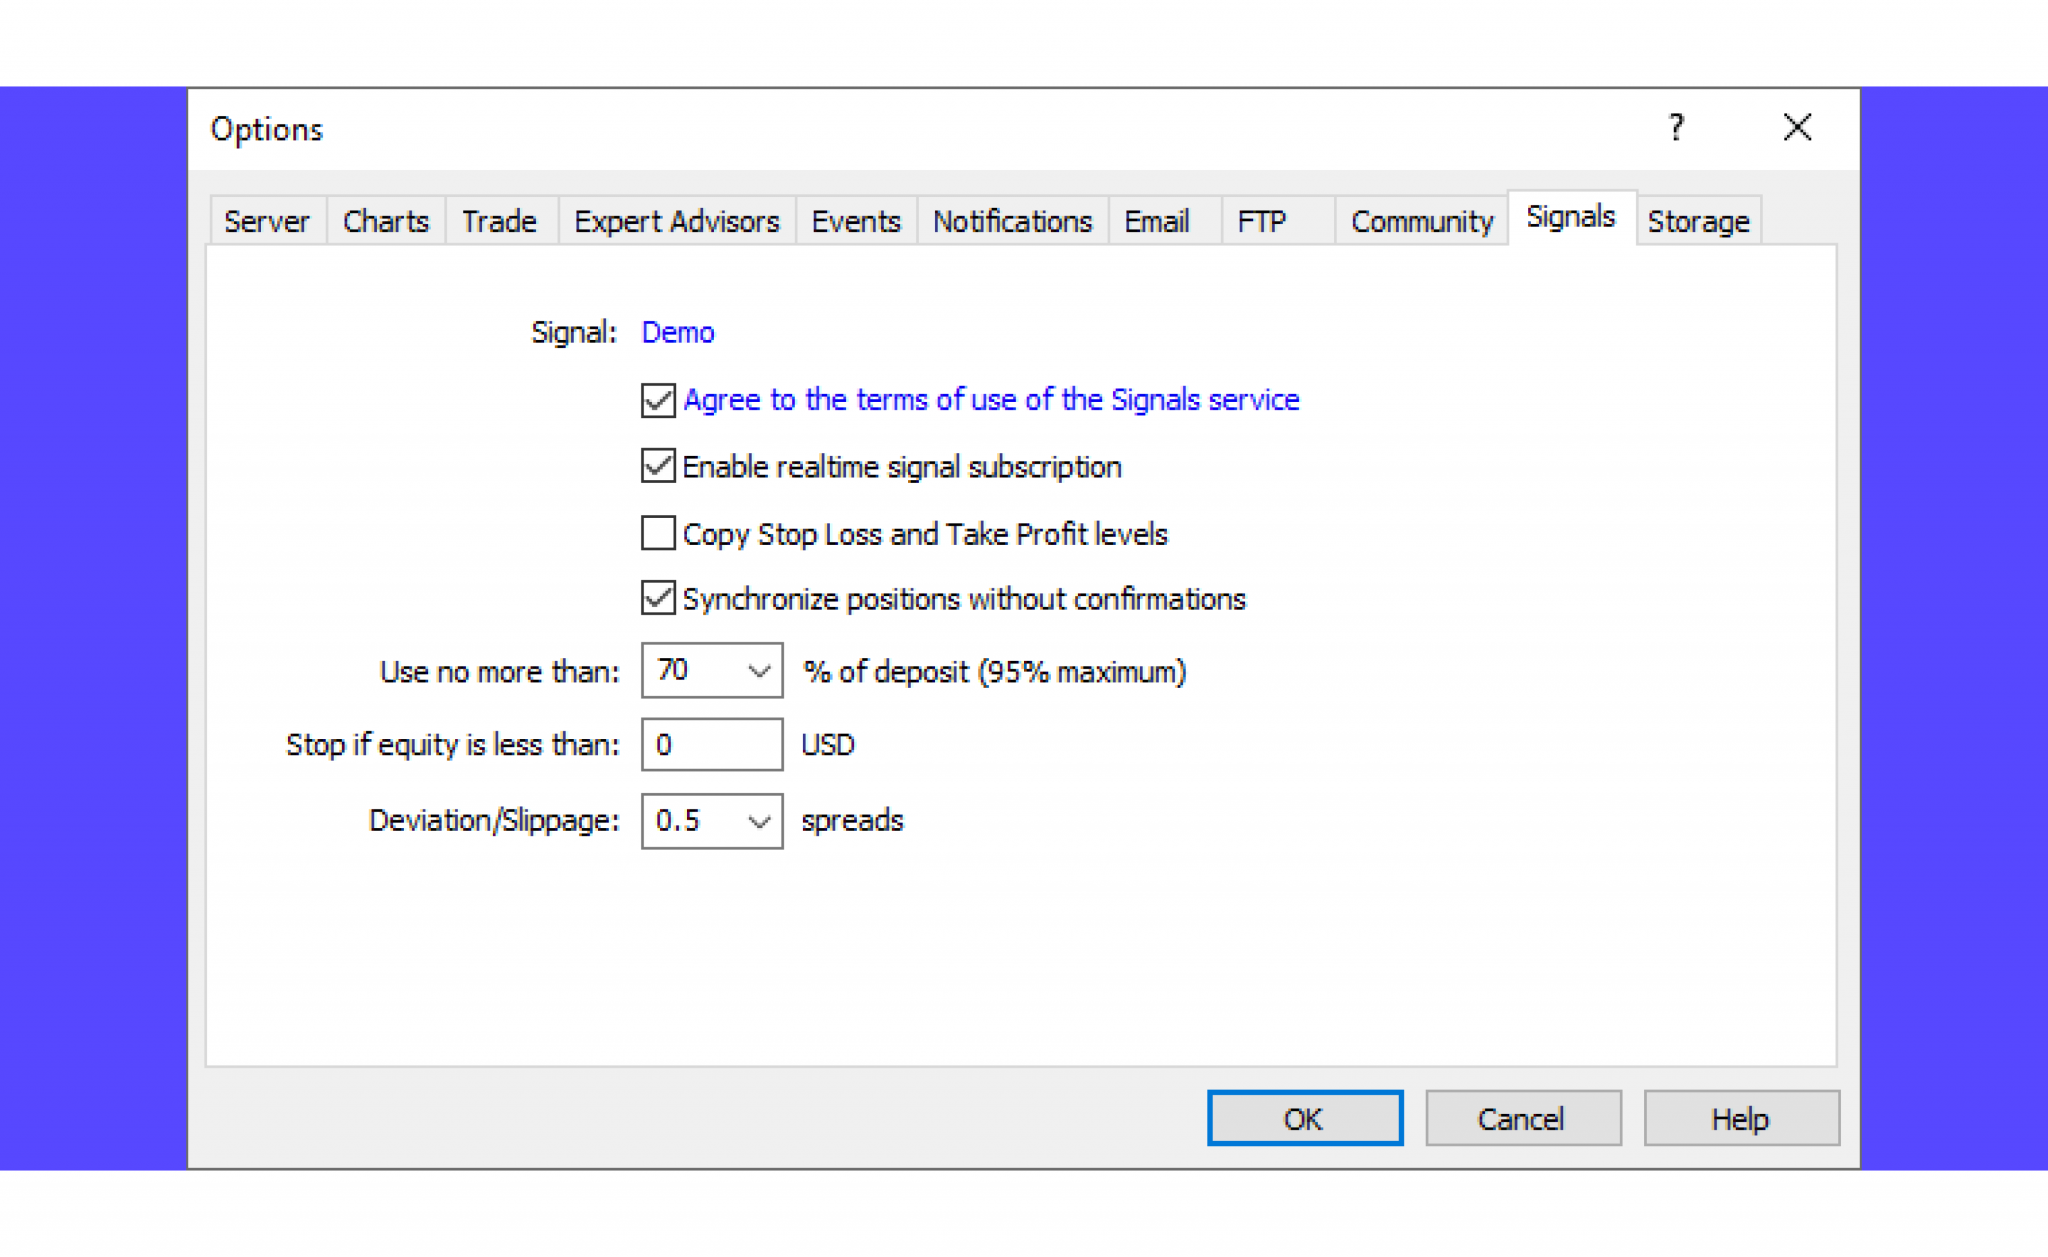The width and height of the screenshot is (2048, 1257).
Task: Switch to the FTP tab
Action: pos(1262,221)
